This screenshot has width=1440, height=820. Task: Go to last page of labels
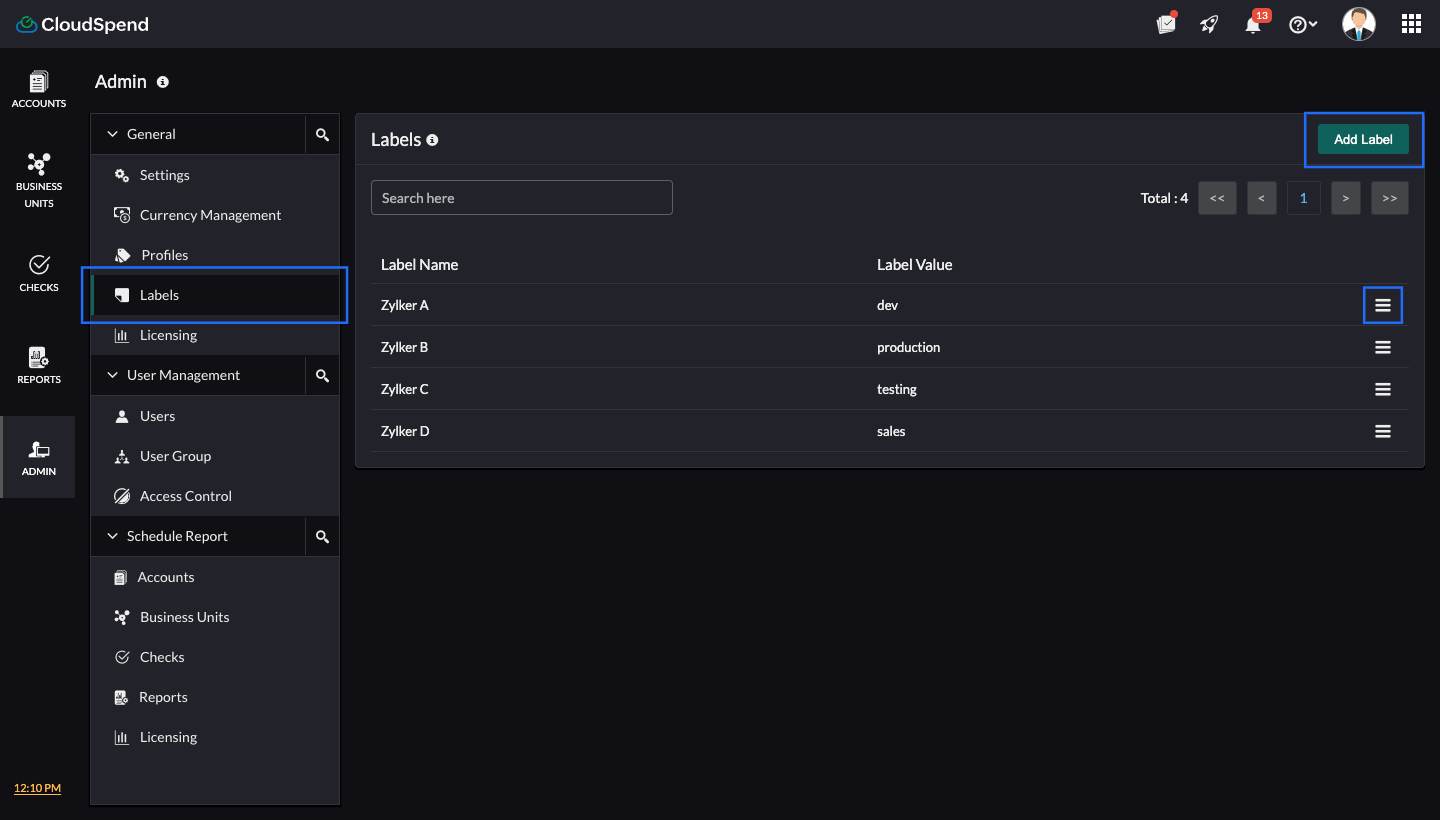click(x=1389, y=198)
